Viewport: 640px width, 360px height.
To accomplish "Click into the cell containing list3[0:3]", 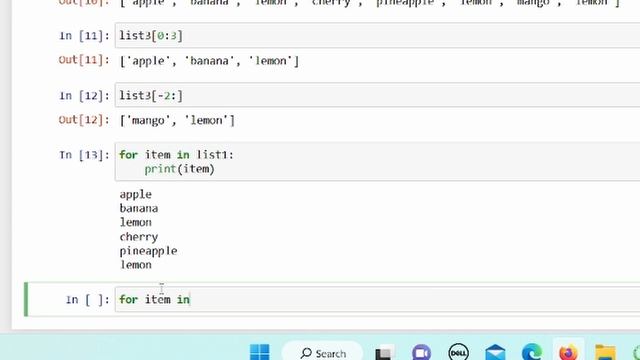I will pos(378,36).
